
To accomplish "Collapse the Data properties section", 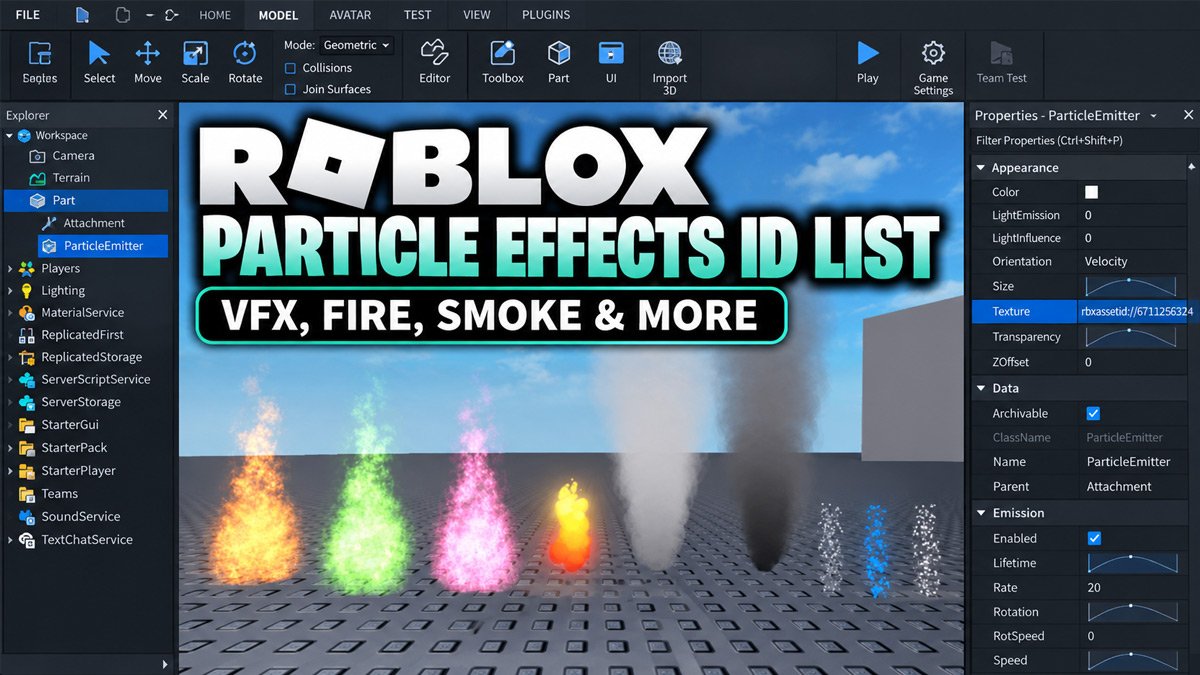I will [x=981, y=388].
